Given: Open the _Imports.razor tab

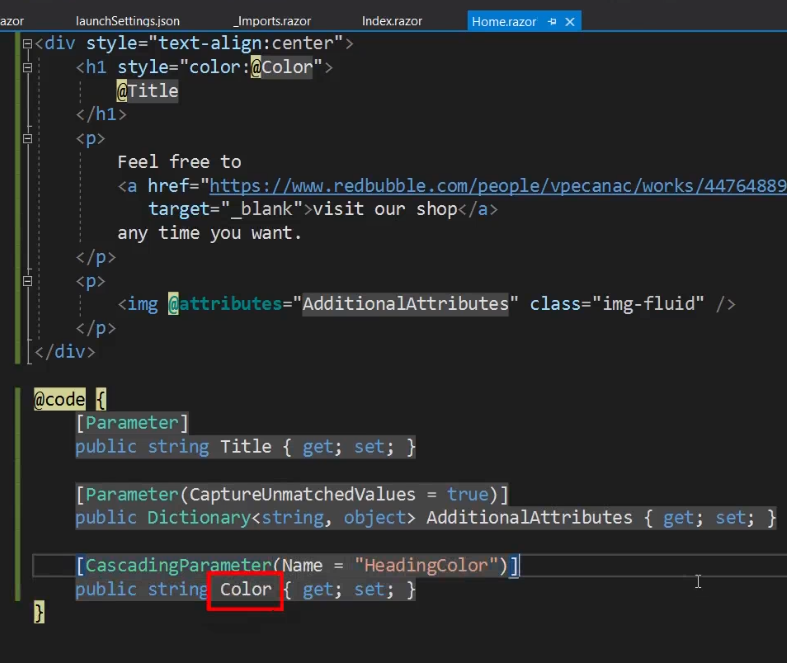Looking at the screenshot, I should [272, 21].
